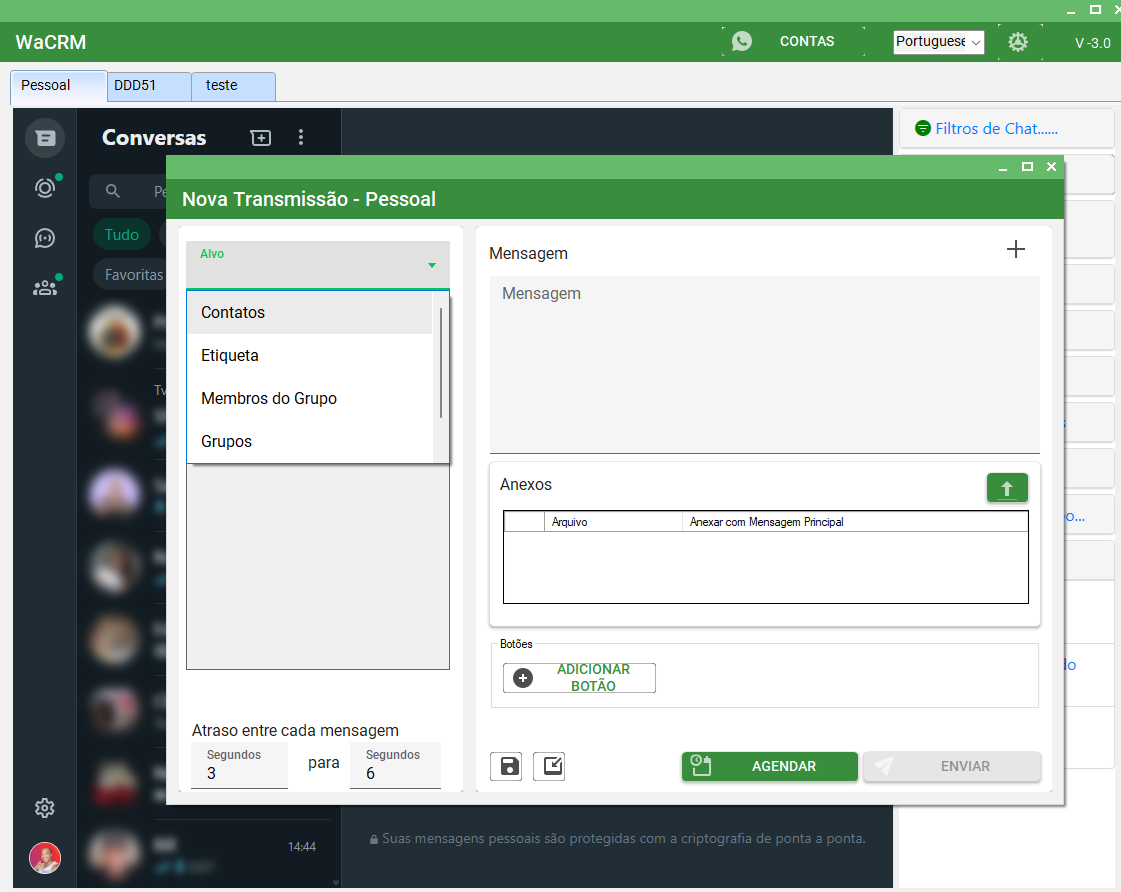Open the Conversas three-dot menu

coord(301,138)
